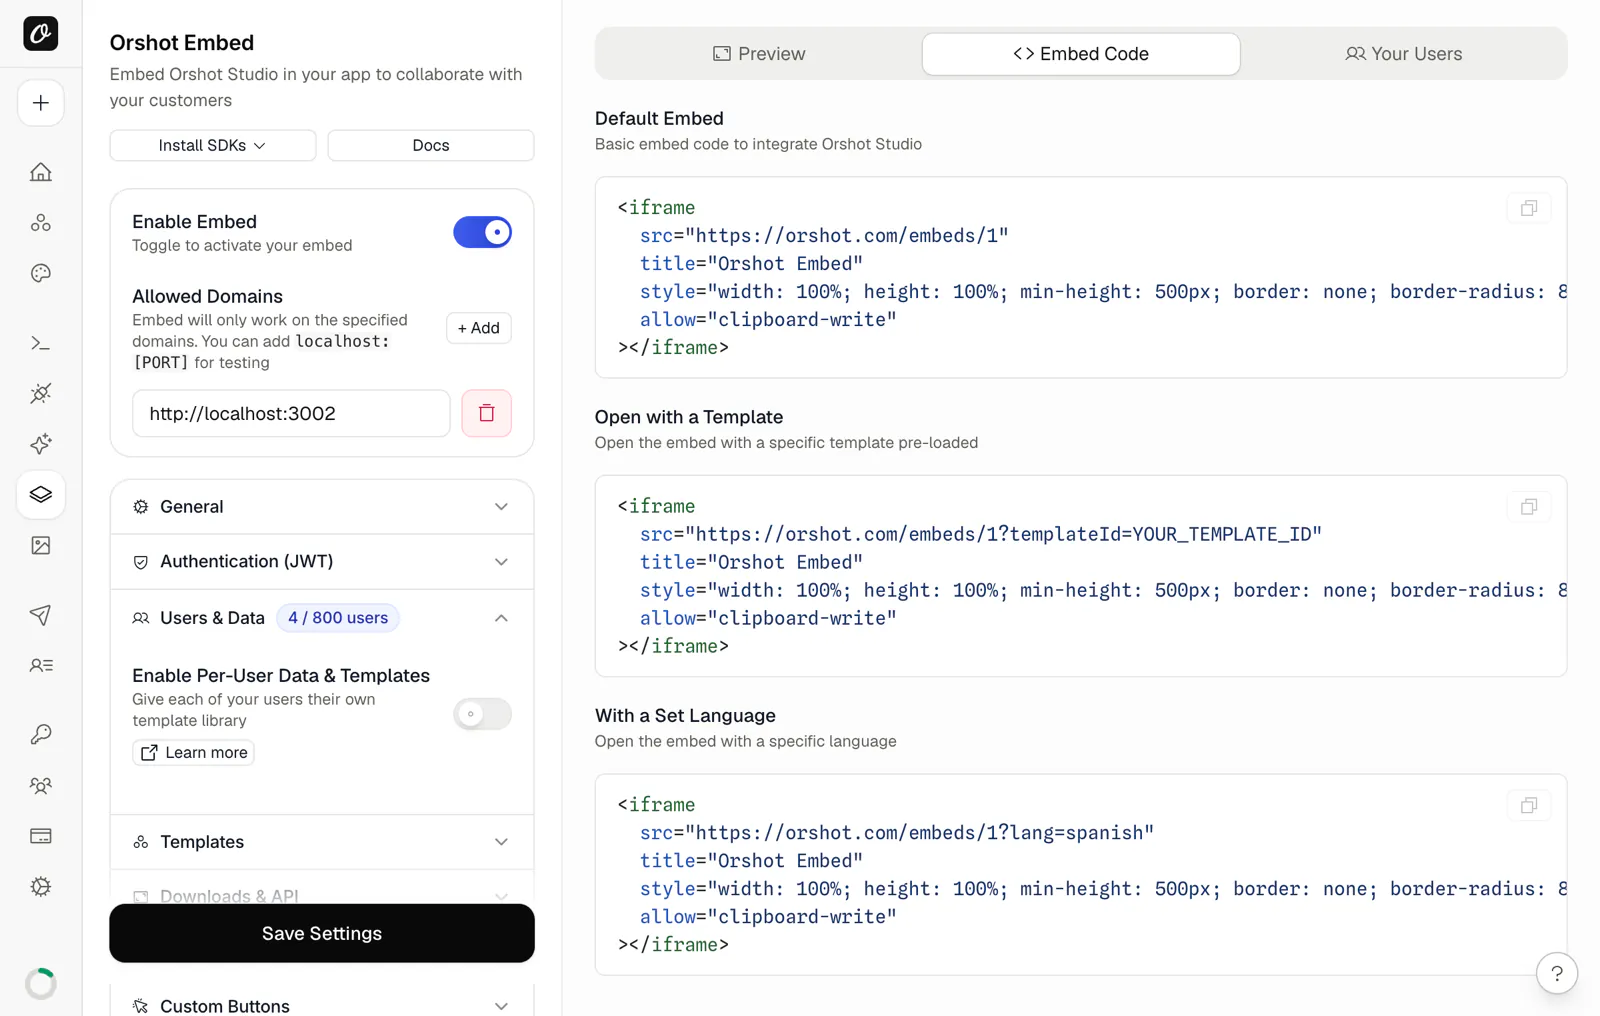Open the API key icon in the sidebar
1600x1016 pixels.
click(x=41, y=735)
